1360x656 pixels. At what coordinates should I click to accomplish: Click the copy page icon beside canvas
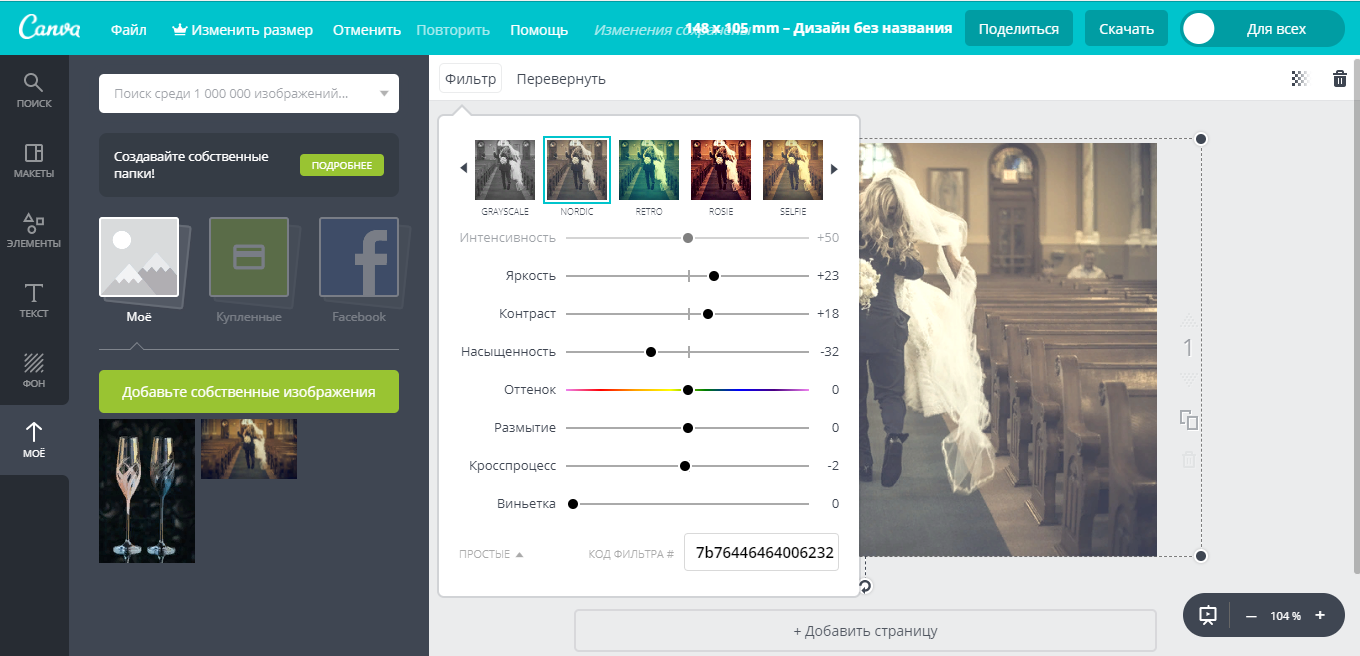[1188, 420]
